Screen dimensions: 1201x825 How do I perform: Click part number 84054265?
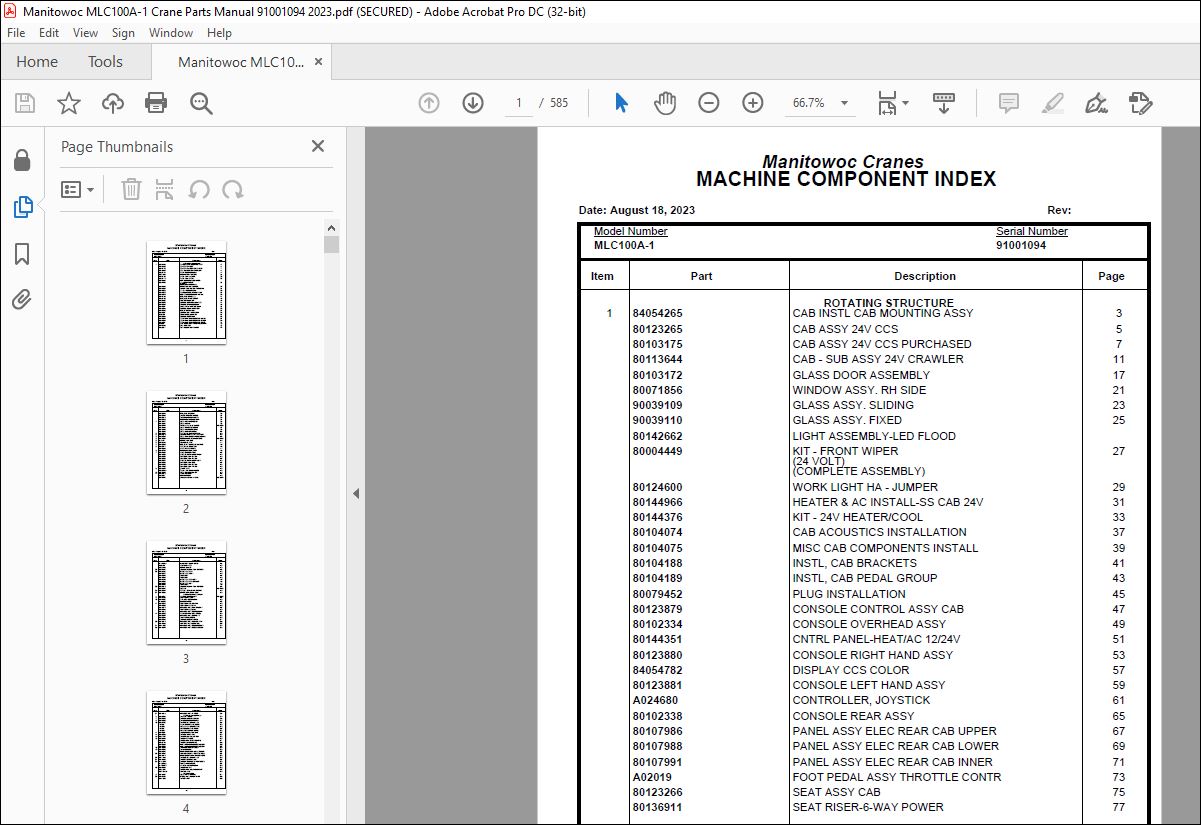pyautogui.click(x=657, y=313)
